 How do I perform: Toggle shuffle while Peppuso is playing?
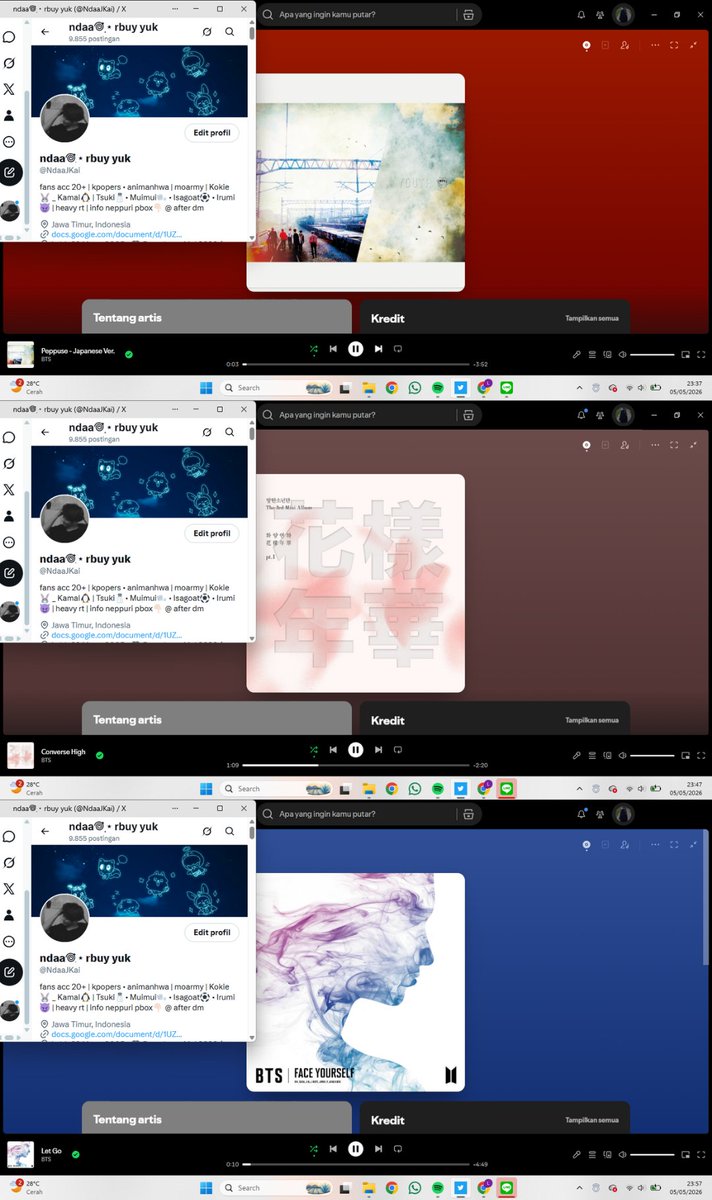[313, 349]
